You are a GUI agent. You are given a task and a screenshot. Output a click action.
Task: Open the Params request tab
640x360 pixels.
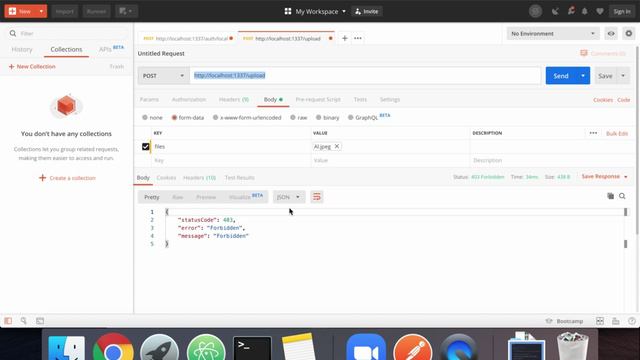tap(149, 100)
